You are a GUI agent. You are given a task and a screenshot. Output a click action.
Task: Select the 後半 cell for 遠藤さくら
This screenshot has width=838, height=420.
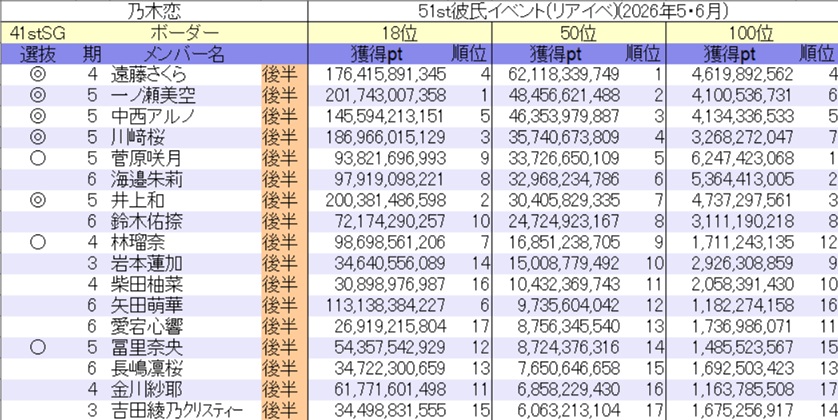(284, 74)
